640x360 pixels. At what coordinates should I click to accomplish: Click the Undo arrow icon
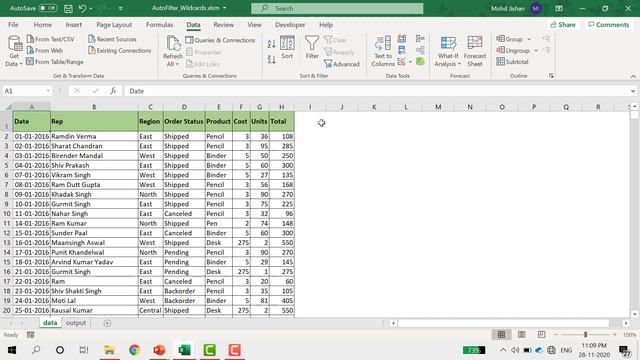(x=82, y=8)
